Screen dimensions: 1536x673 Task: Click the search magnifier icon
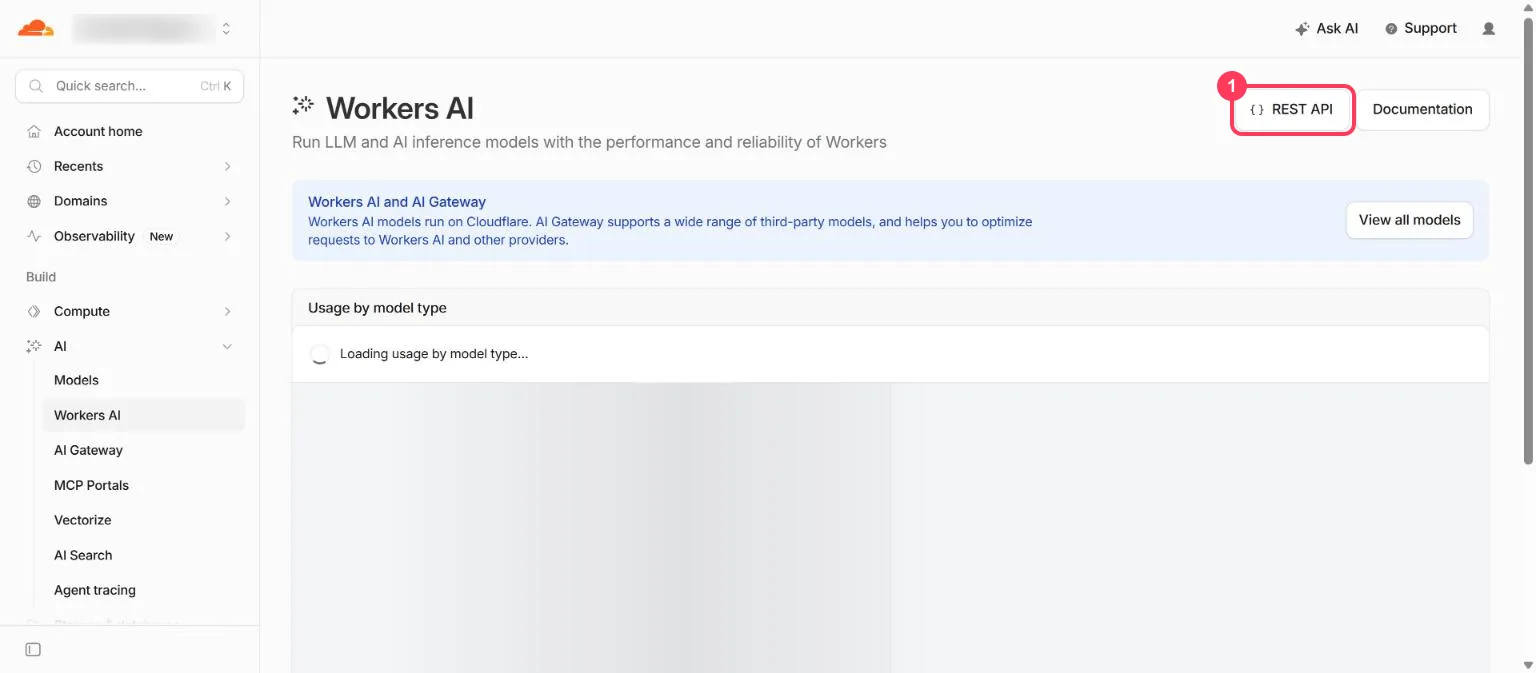coord(36,86)
